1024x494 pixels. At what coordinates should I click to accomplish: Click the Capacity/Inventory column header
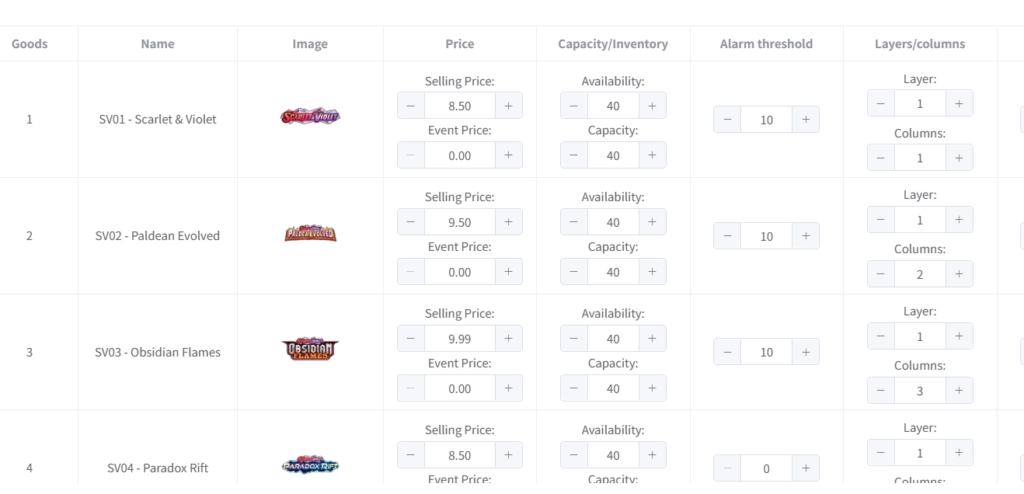pos(613,44)
